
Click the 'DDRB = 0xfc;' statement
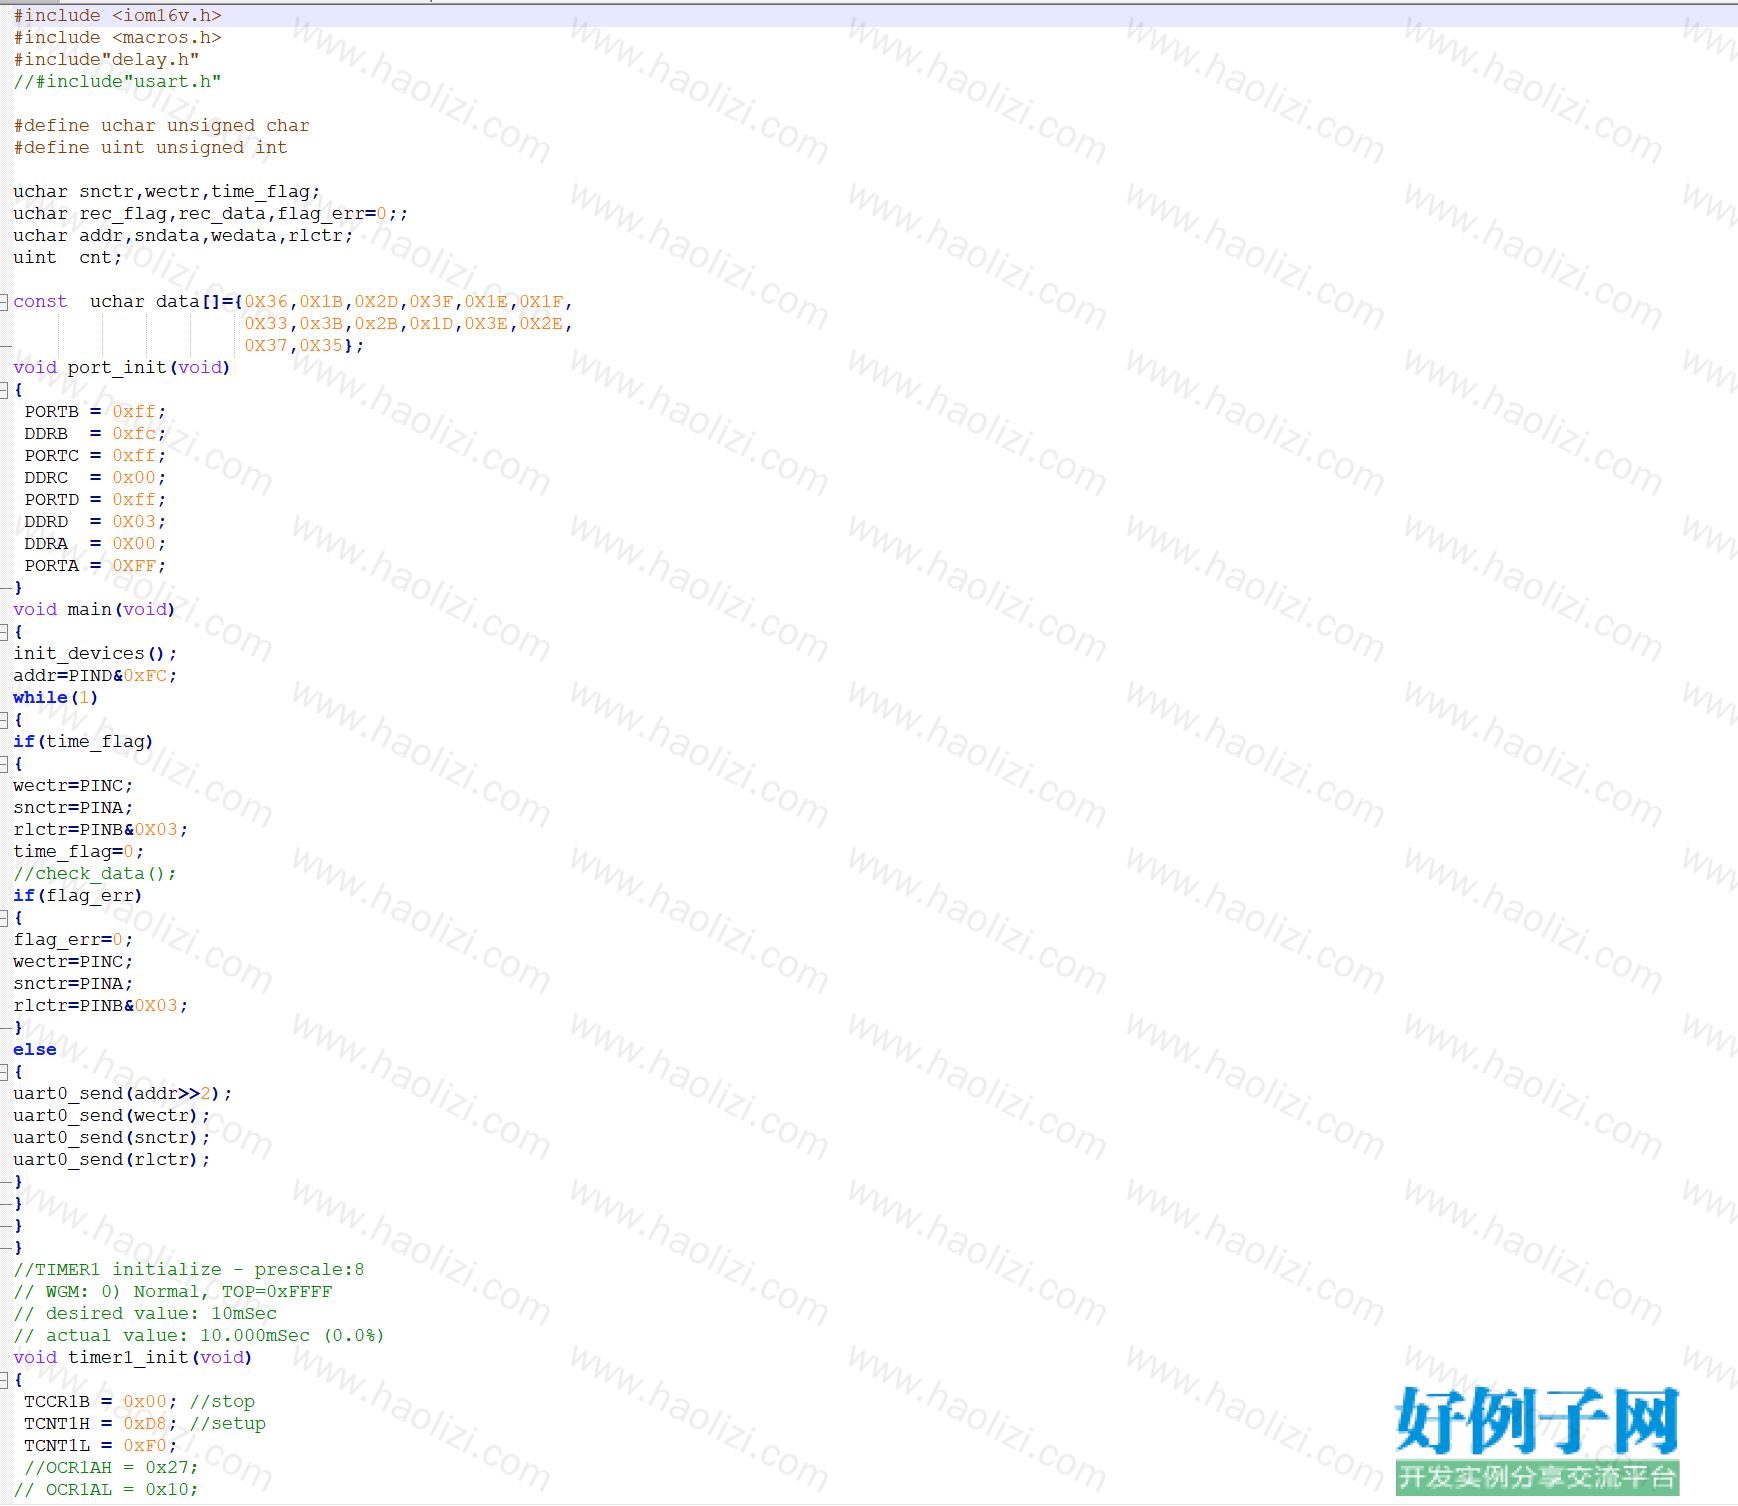95,434
